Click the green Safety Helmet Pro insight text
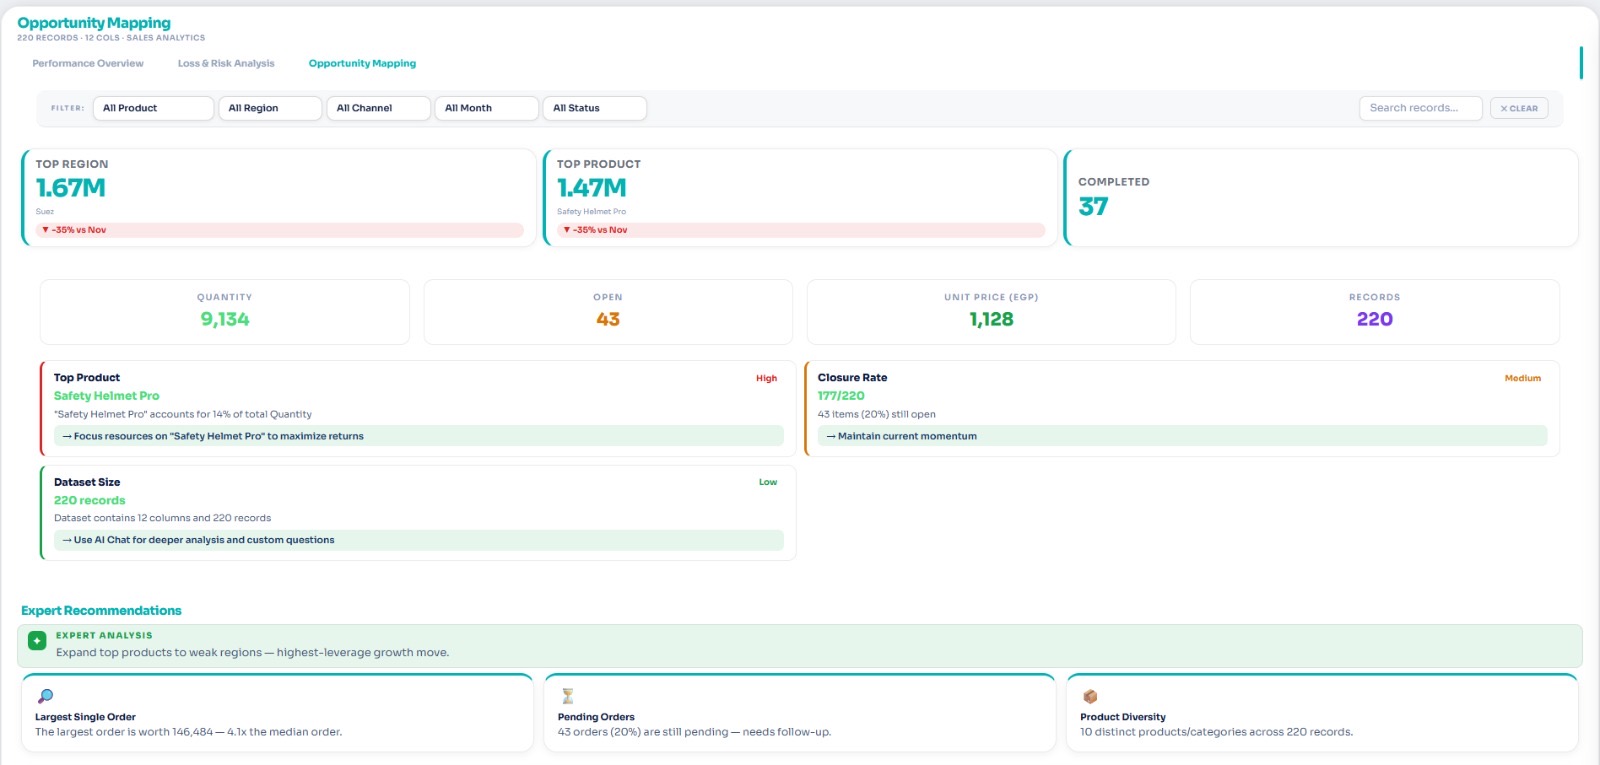Image resolution: width=1600 pixels, height=765 pixels. tap(106, 396)
